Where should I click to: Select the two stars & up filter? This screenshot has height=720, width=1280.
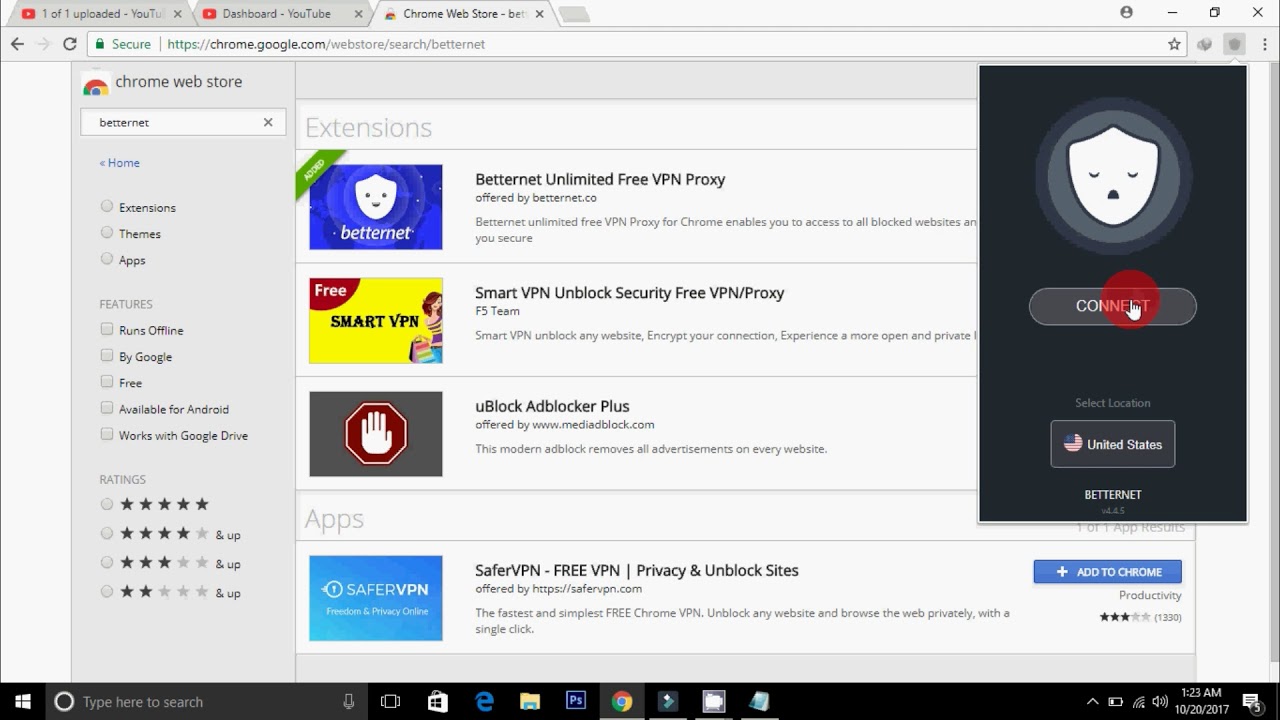(x=107, y=592)
